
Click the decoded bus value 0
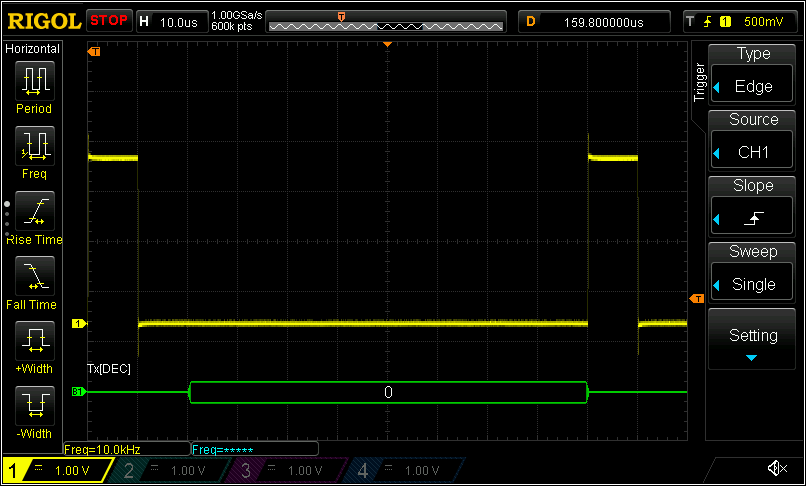coord(388,392)
